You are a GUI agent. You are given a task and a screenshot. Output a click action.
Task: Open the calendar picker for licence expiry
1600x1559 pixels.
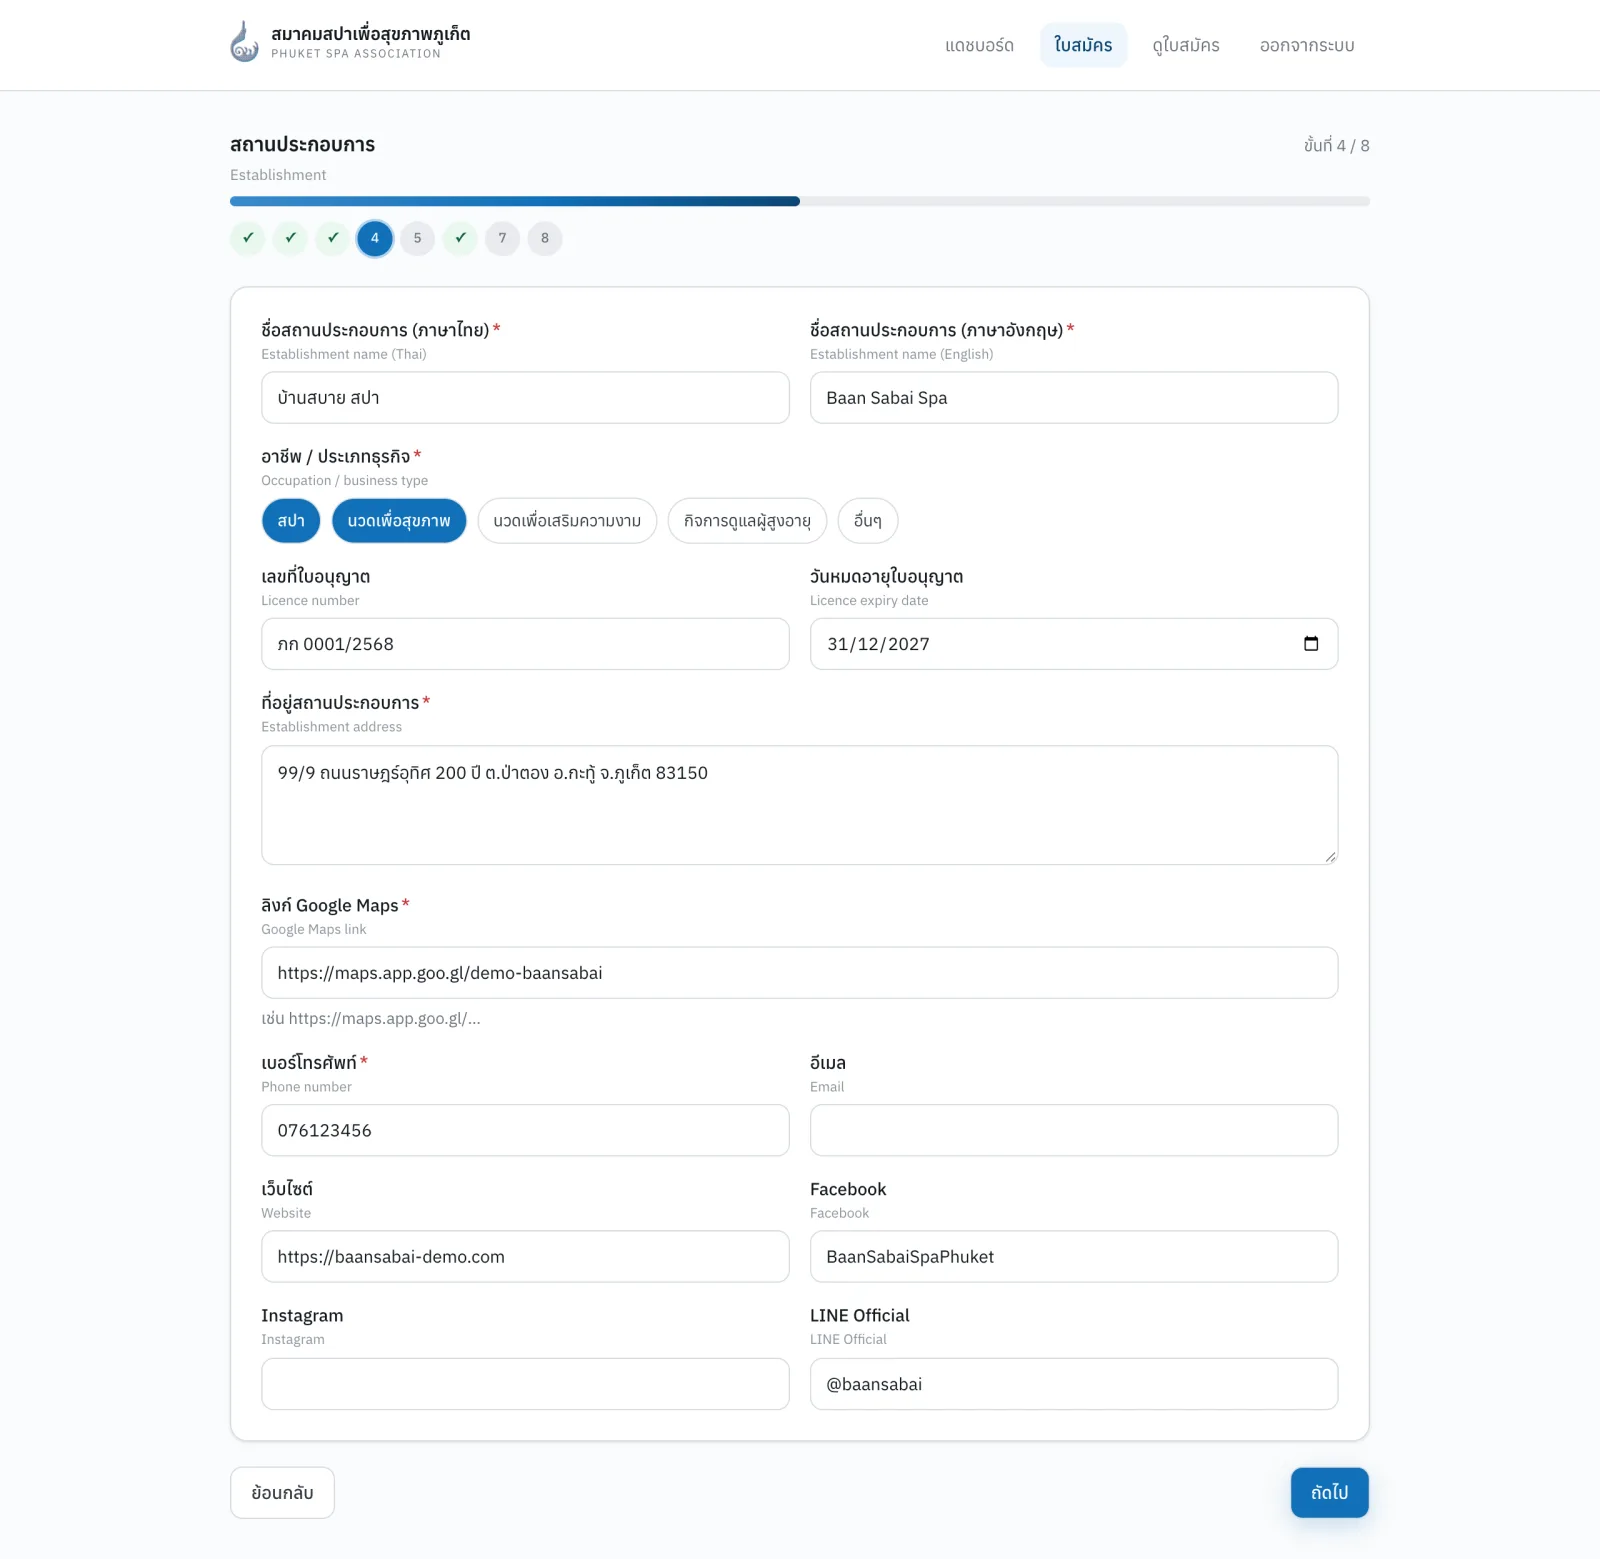(1311, 644)
